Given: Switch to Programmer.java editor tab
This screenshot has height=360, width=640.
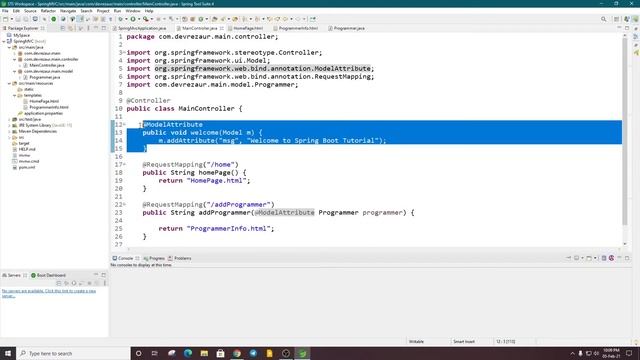Looking at the screenshot, I should 347,28.
